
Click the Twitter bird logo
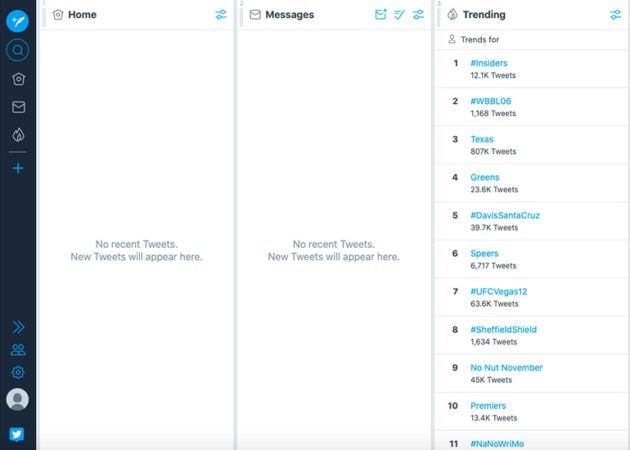(17, 434)
